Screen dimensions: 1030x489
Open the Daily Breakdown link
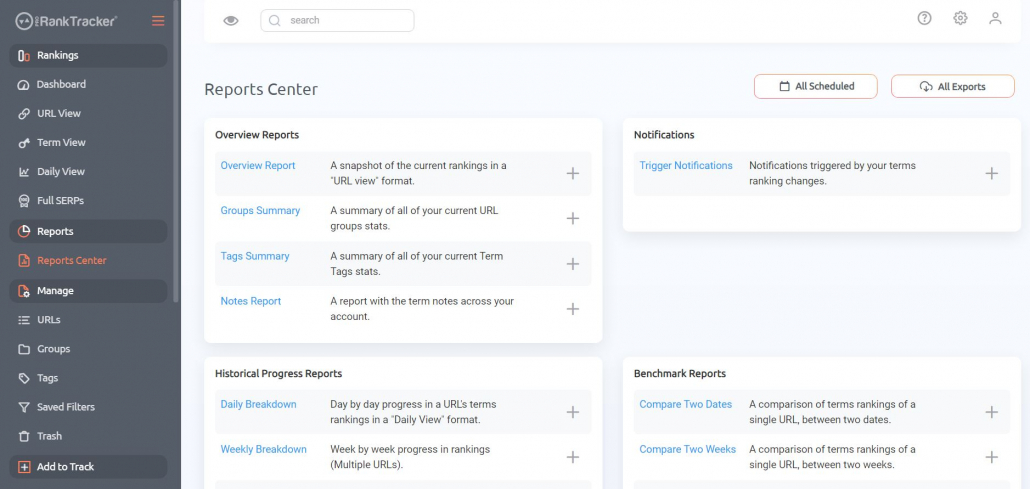pyautogui.click(x=258, y=404)
